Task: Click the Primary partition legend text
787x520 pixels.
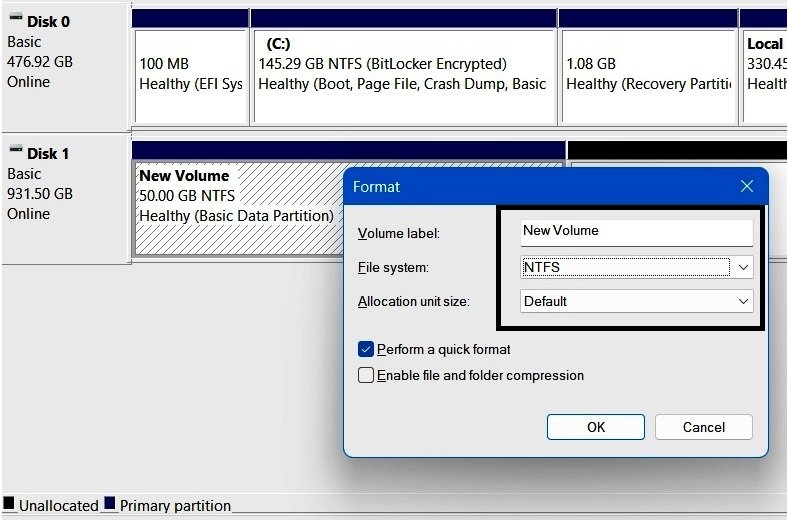Action: pyautogui.click(x=175, y=505)
